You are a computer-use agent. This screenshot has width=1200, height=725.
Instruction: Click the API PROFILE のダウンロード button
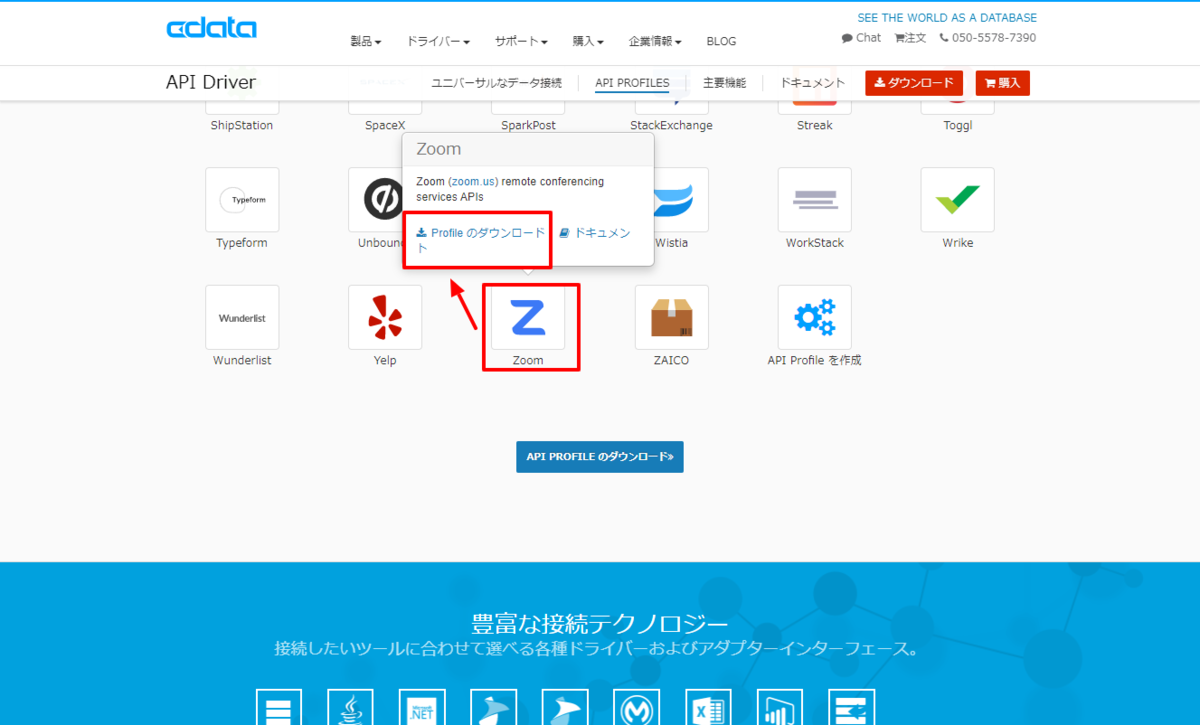tap(600, 456)
